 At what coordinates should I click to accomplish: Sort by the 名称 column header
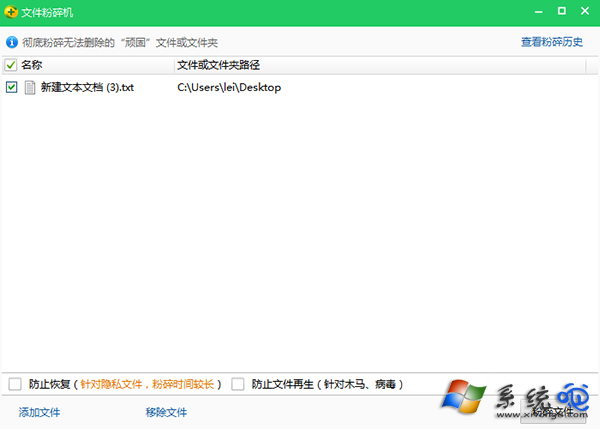32,65
